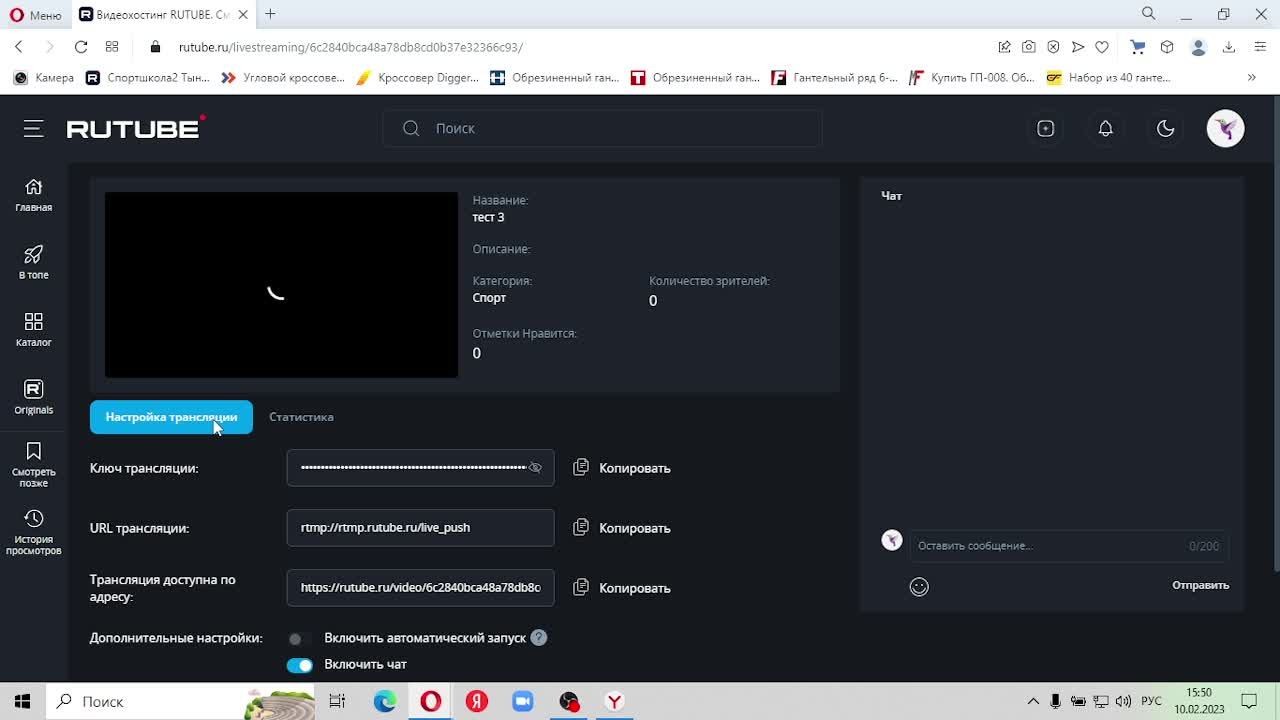Open the В топе rocket sidebar item
This screenshot has width=1280, height=720.
tap(33, 263)
